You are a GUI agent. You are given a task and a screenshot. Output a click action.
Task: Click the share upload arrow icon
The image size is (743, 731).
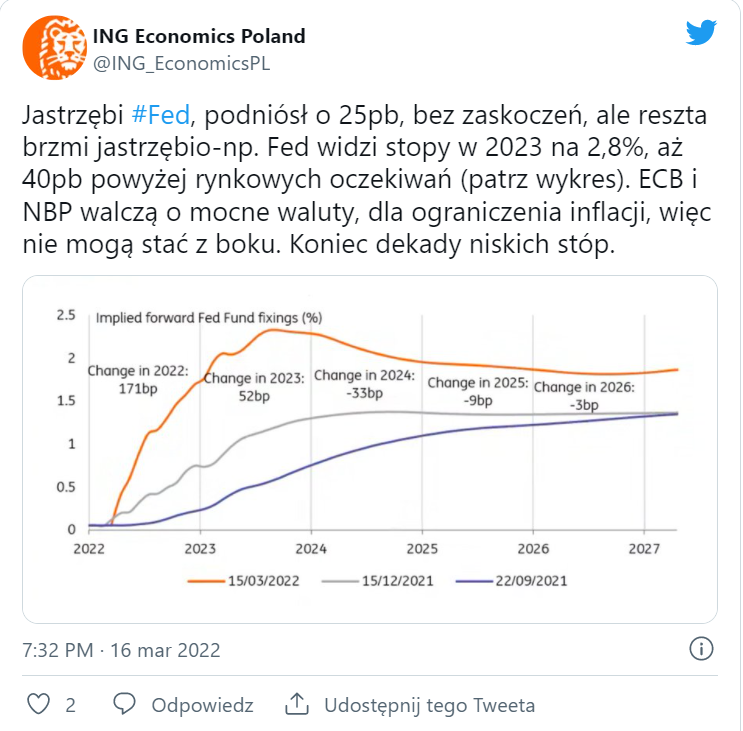click(297, 704)
